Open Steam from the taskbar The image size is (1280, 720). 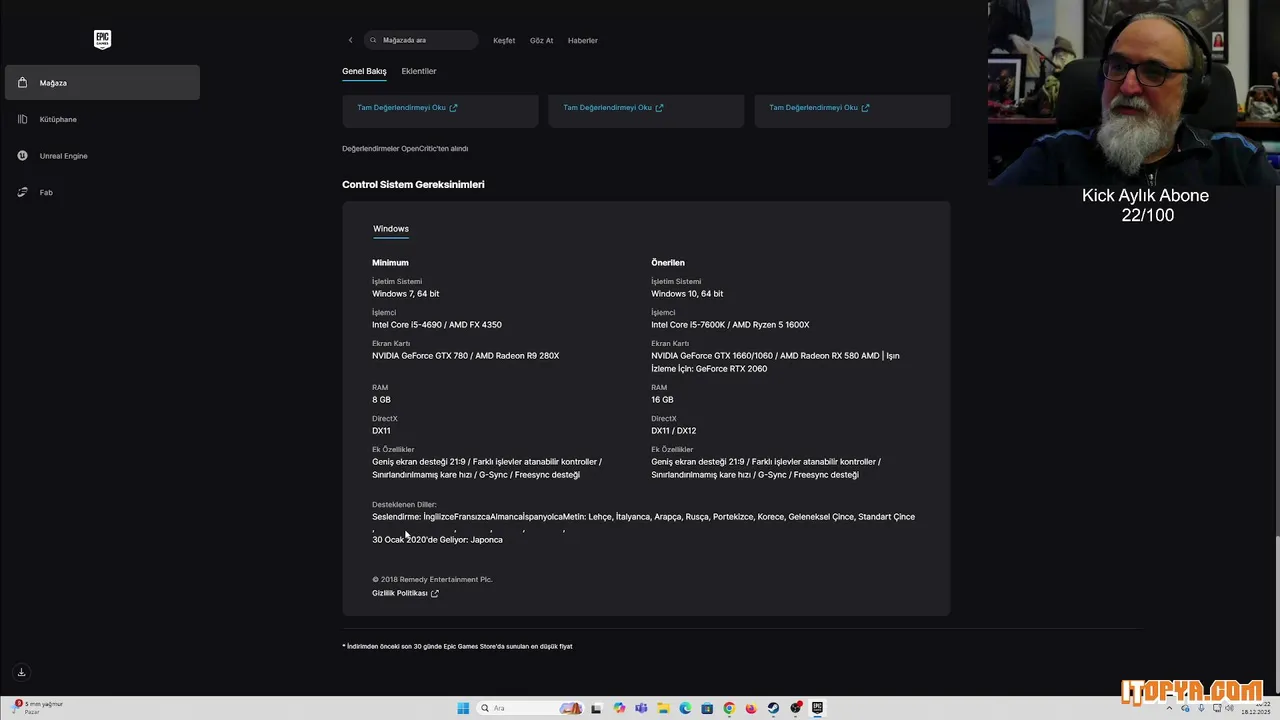tap(773, 708)
